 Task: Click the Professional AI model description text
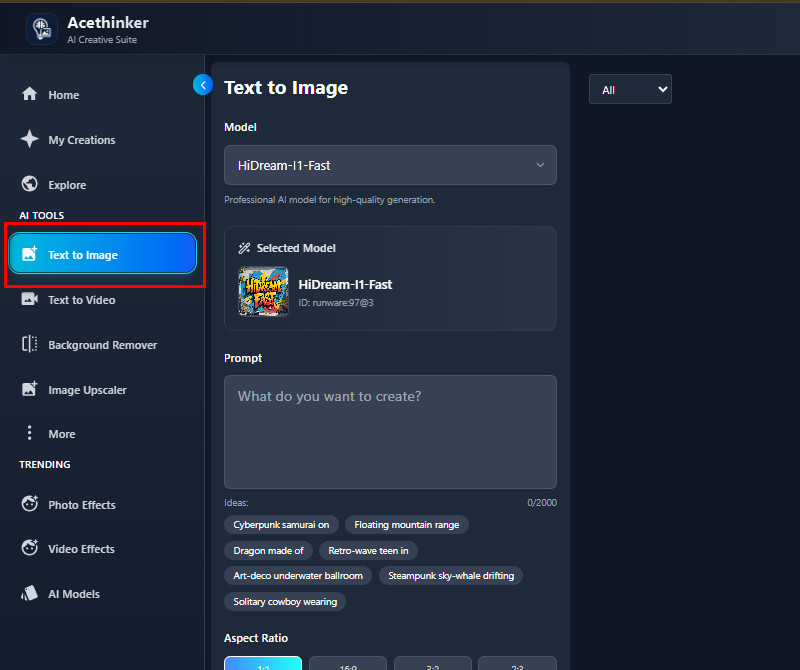pyautogui.click(x=330, y=200)
